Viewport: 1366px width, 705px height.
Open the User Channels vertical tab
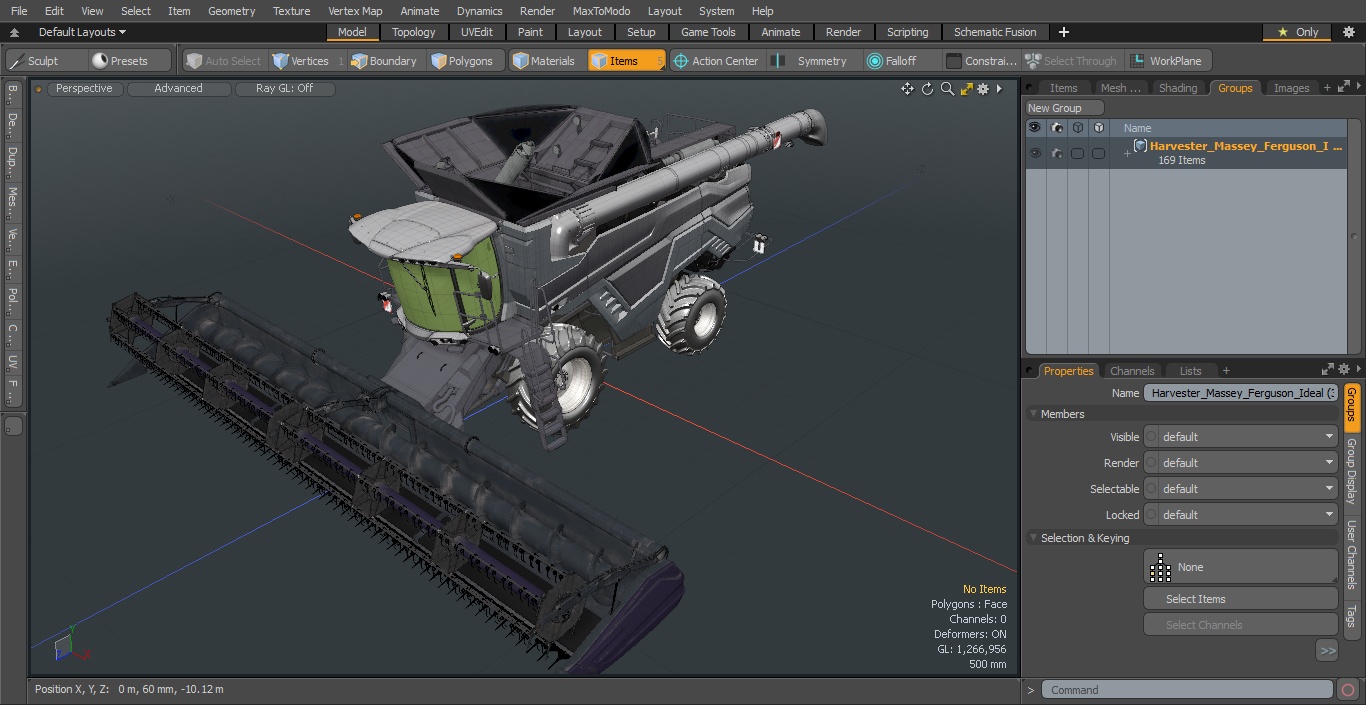(1352, 554)
